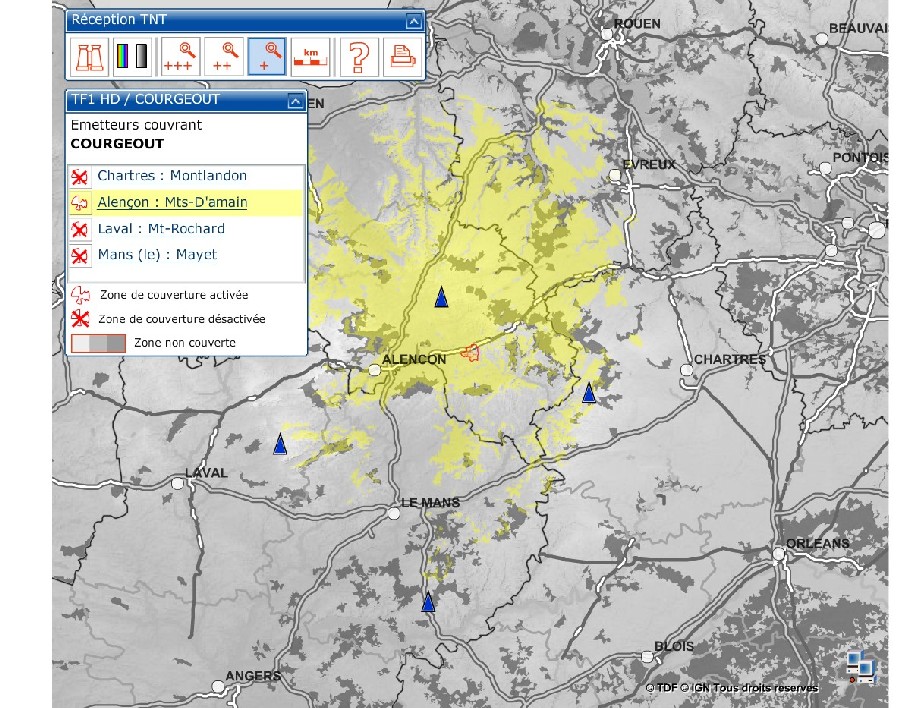Activate the km distance measuring tool
Viewport: 900px width, 708px height.
point(310,57)
